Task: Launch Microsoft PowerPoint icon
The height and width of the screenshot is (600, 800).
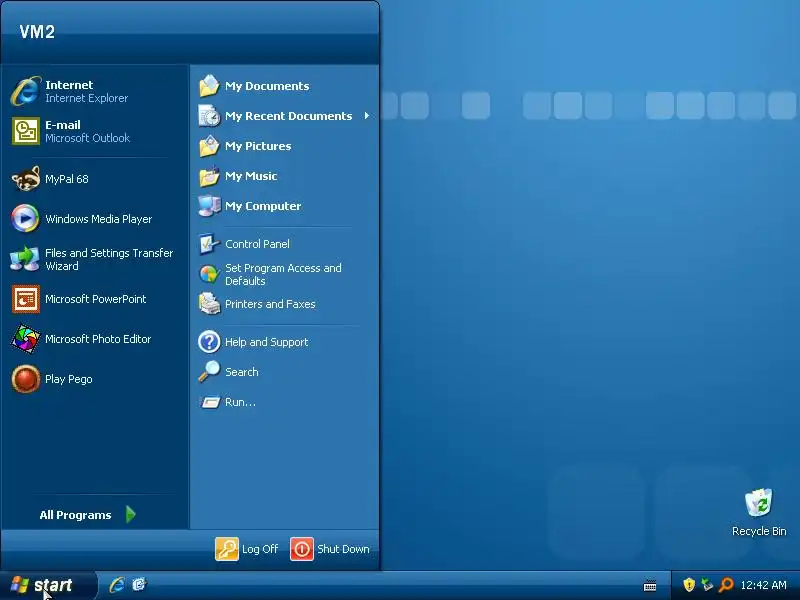Action: [x=26, y=299]
